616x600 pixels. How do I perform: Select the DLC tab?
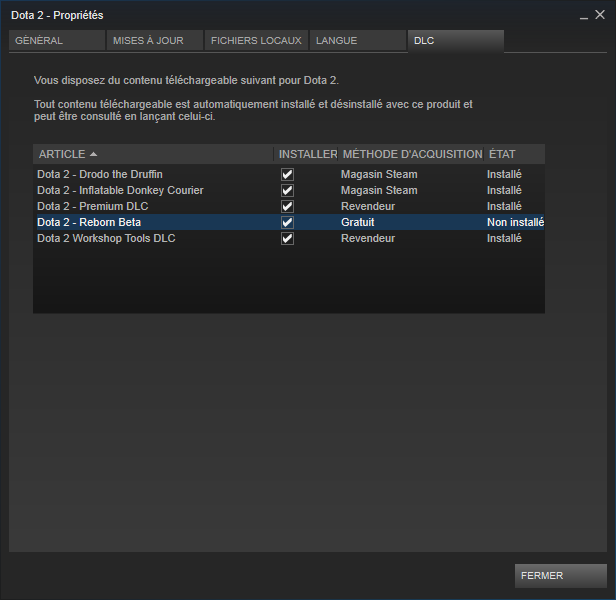point(456,40)
